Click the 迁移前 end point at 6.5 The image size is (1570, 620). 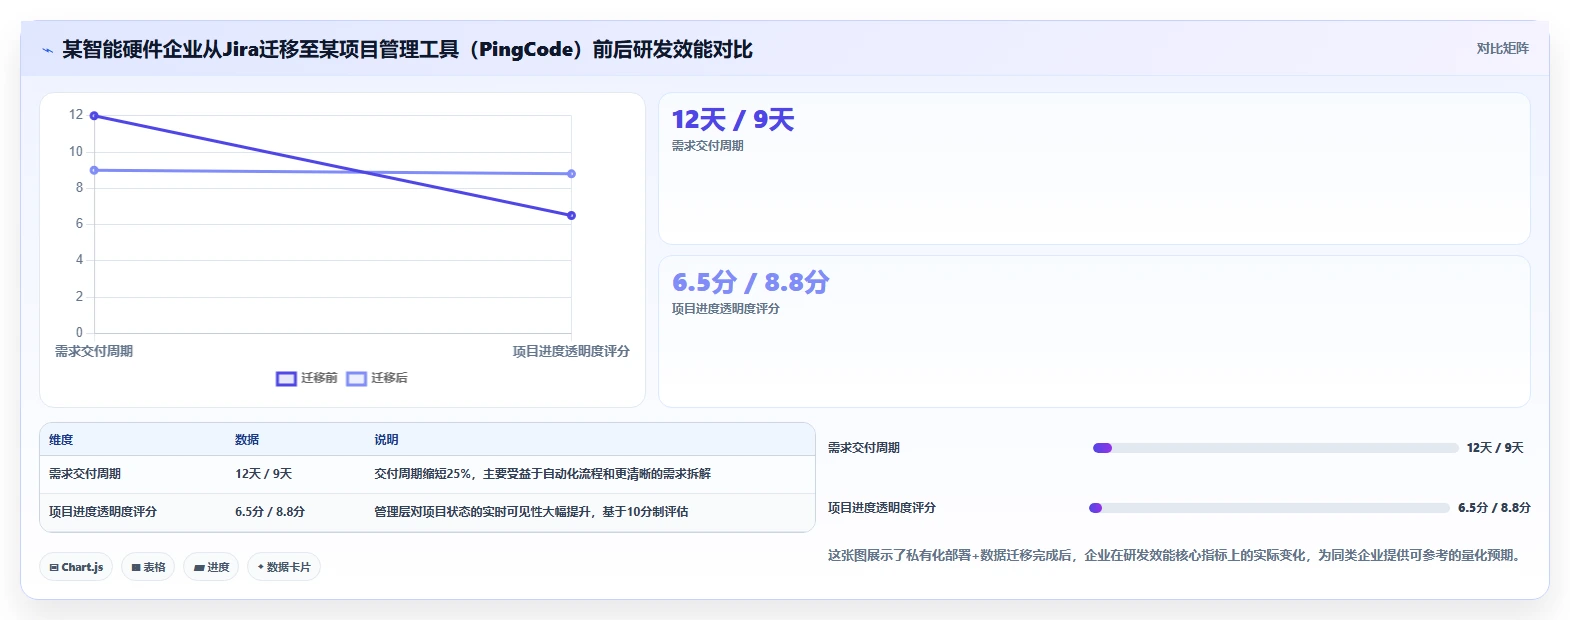tap(571, 215)
